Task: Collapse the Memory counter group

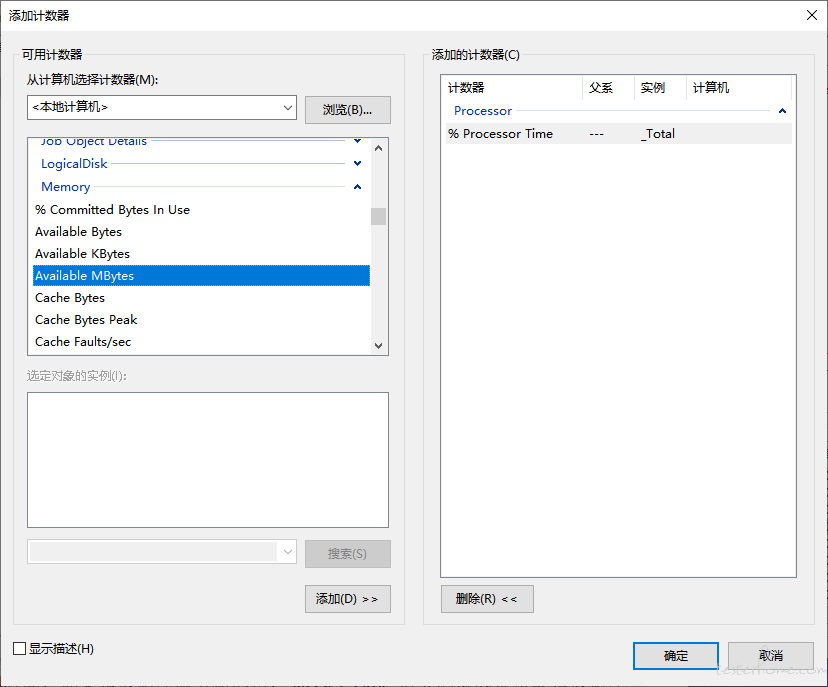Action: [357, 186]
